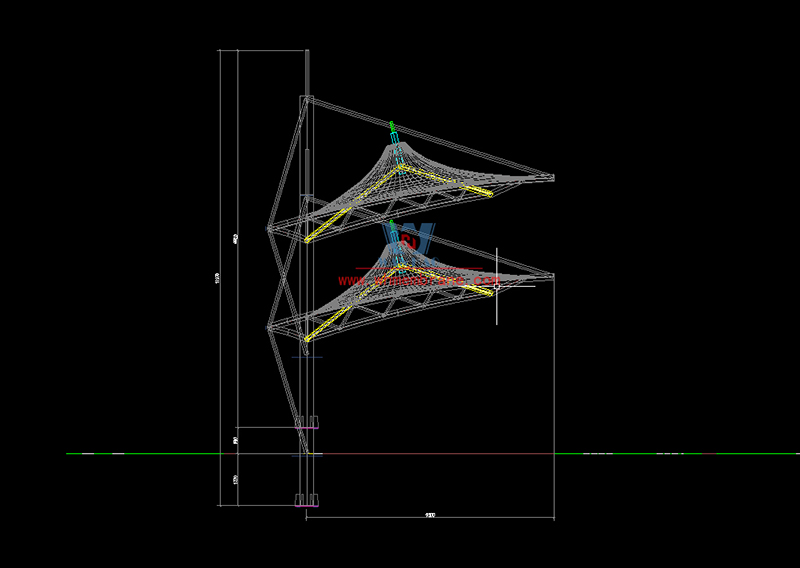Image resolution: width=800 pixels, height=568 pixels.
Task: Select the right tip of upper canopy
Action: tap(552, 177)
